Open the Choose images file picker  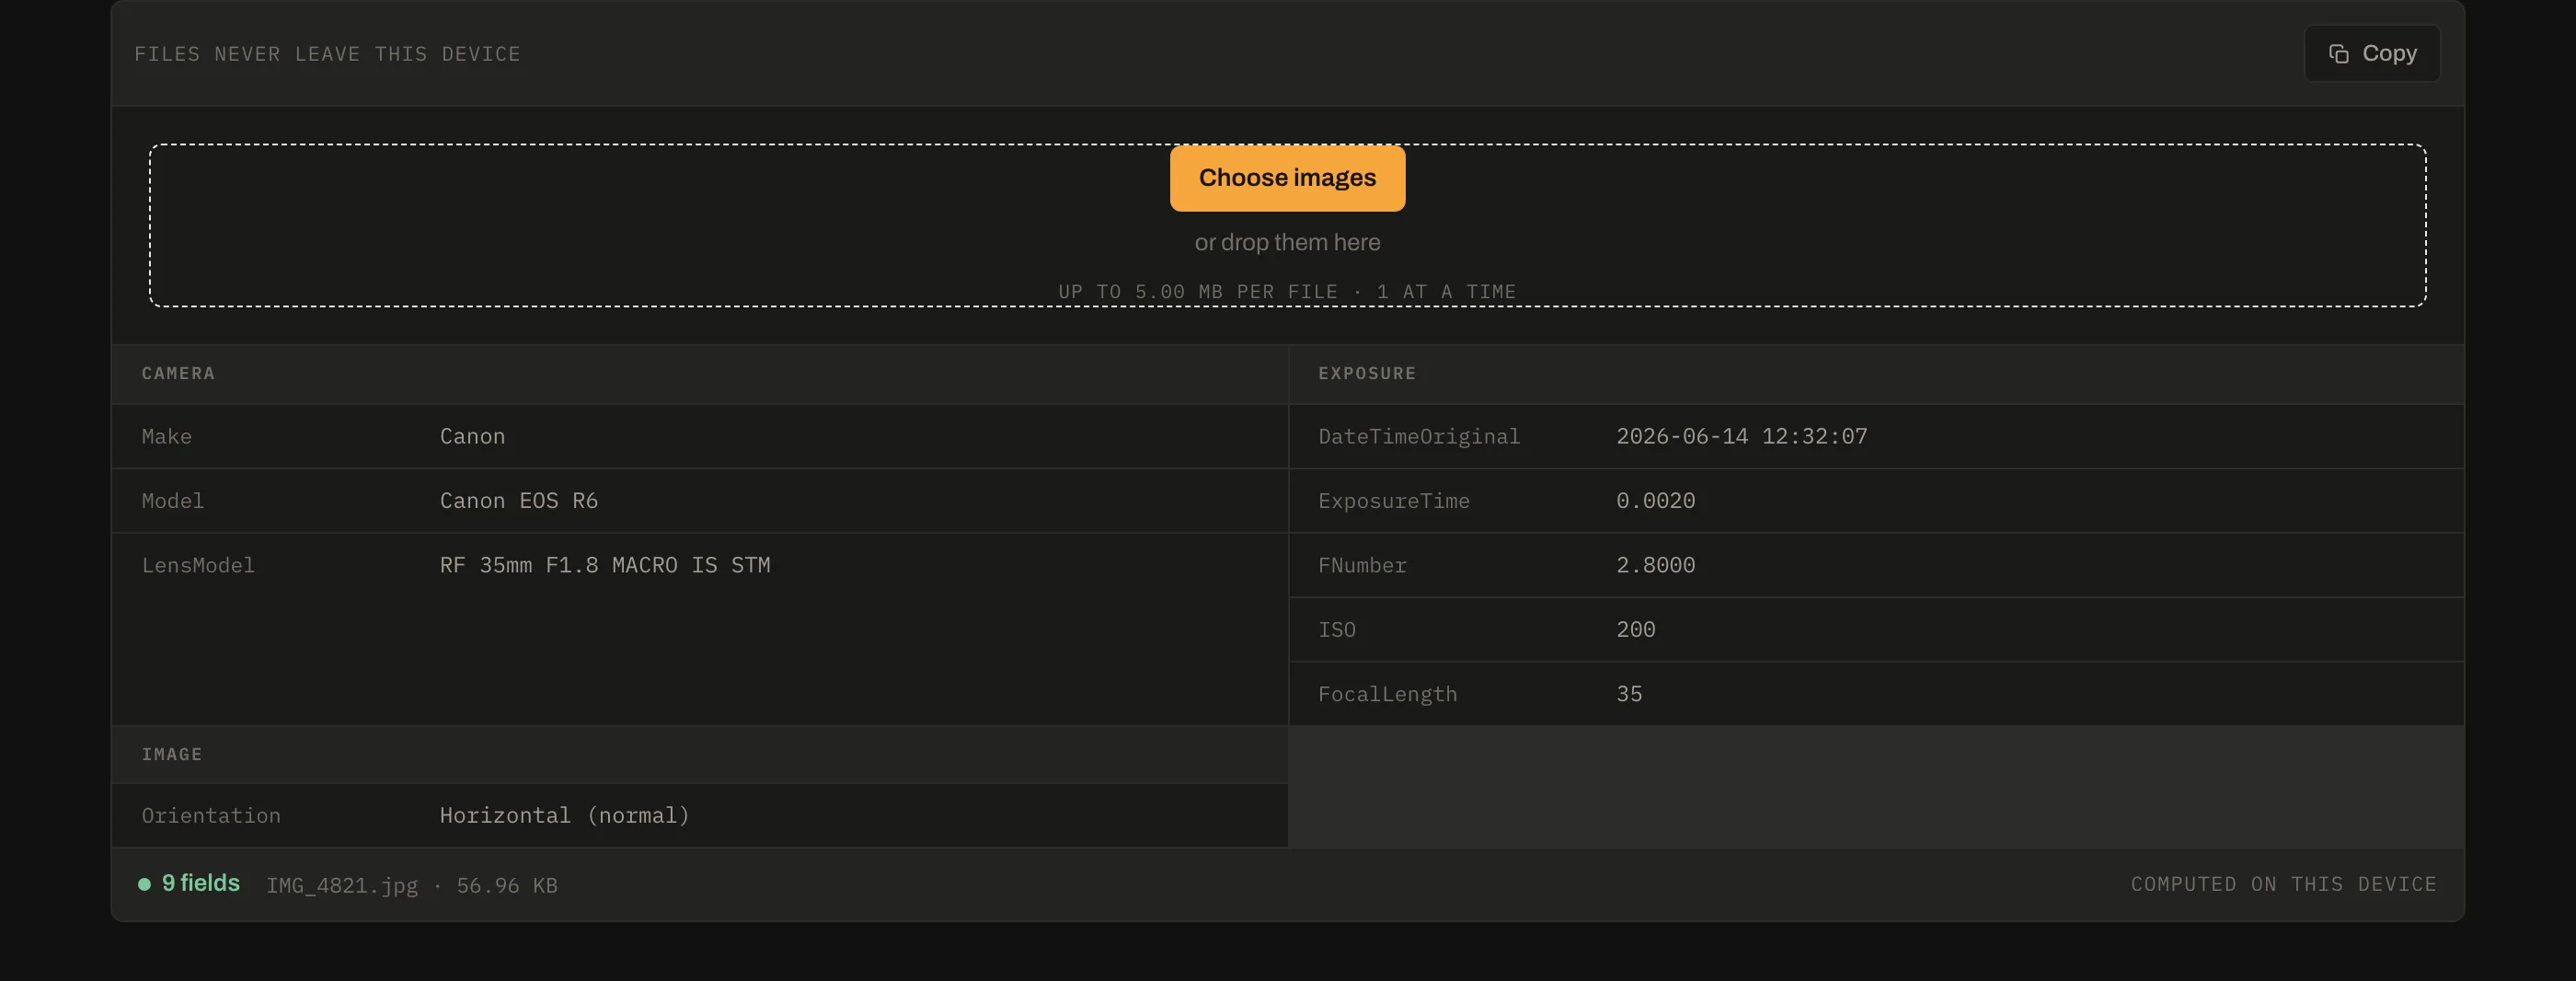tap(1287, 178)
